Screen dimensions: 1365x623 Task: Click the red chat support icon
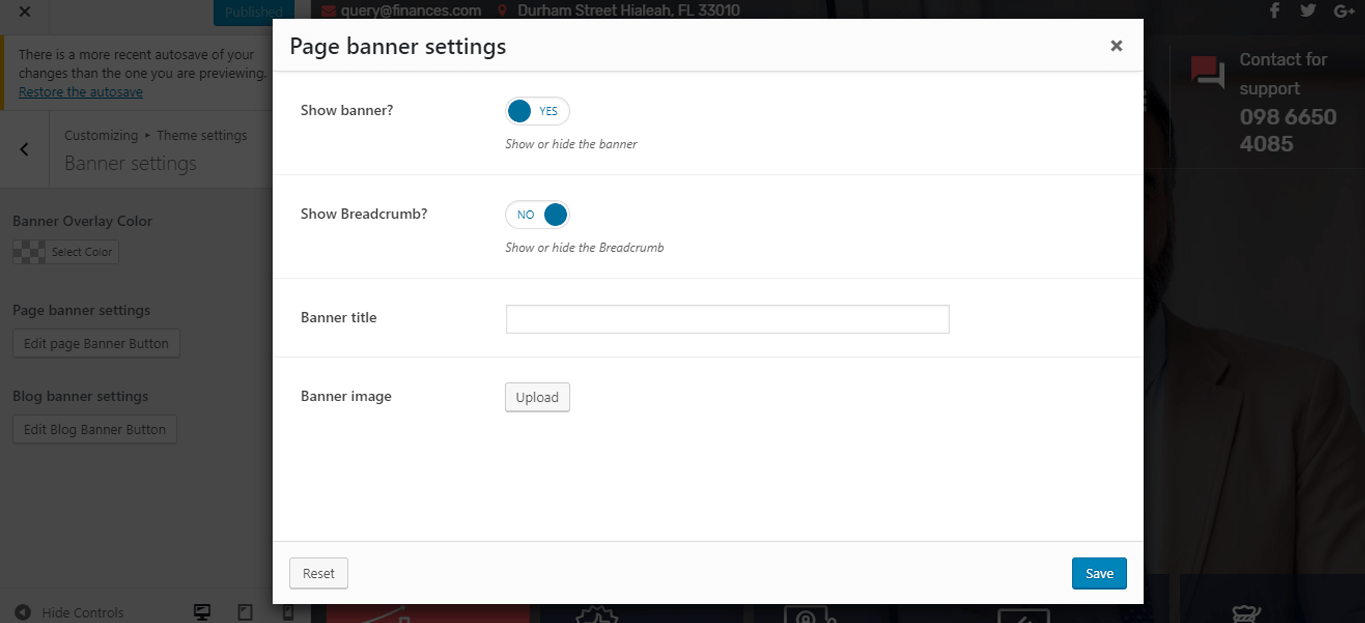[1208, 73]
